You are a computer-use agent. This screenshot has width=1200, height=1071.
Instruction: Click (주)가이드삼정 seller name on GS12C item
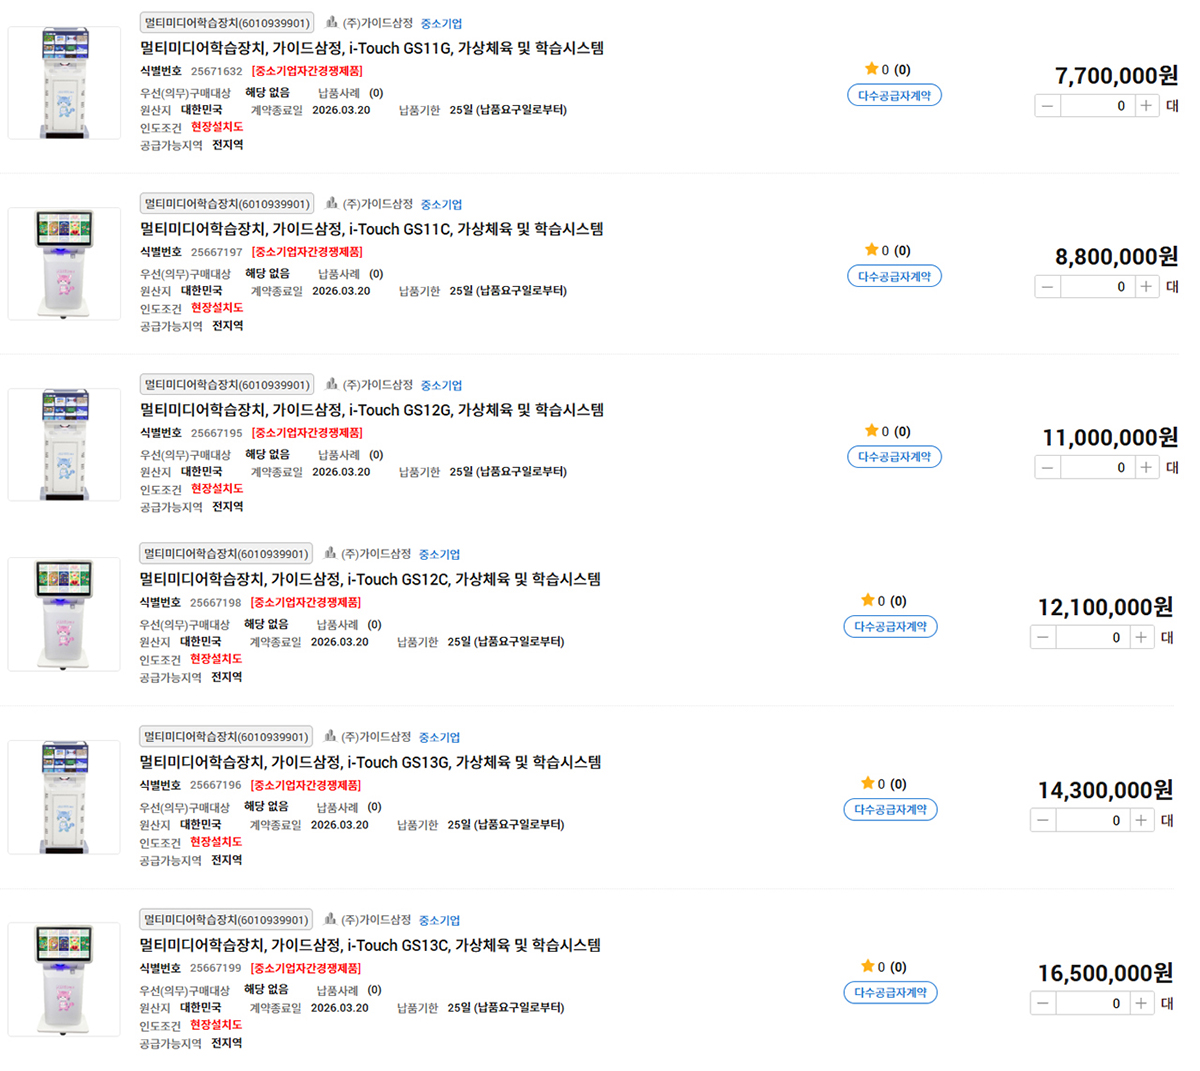coord(376,554)
